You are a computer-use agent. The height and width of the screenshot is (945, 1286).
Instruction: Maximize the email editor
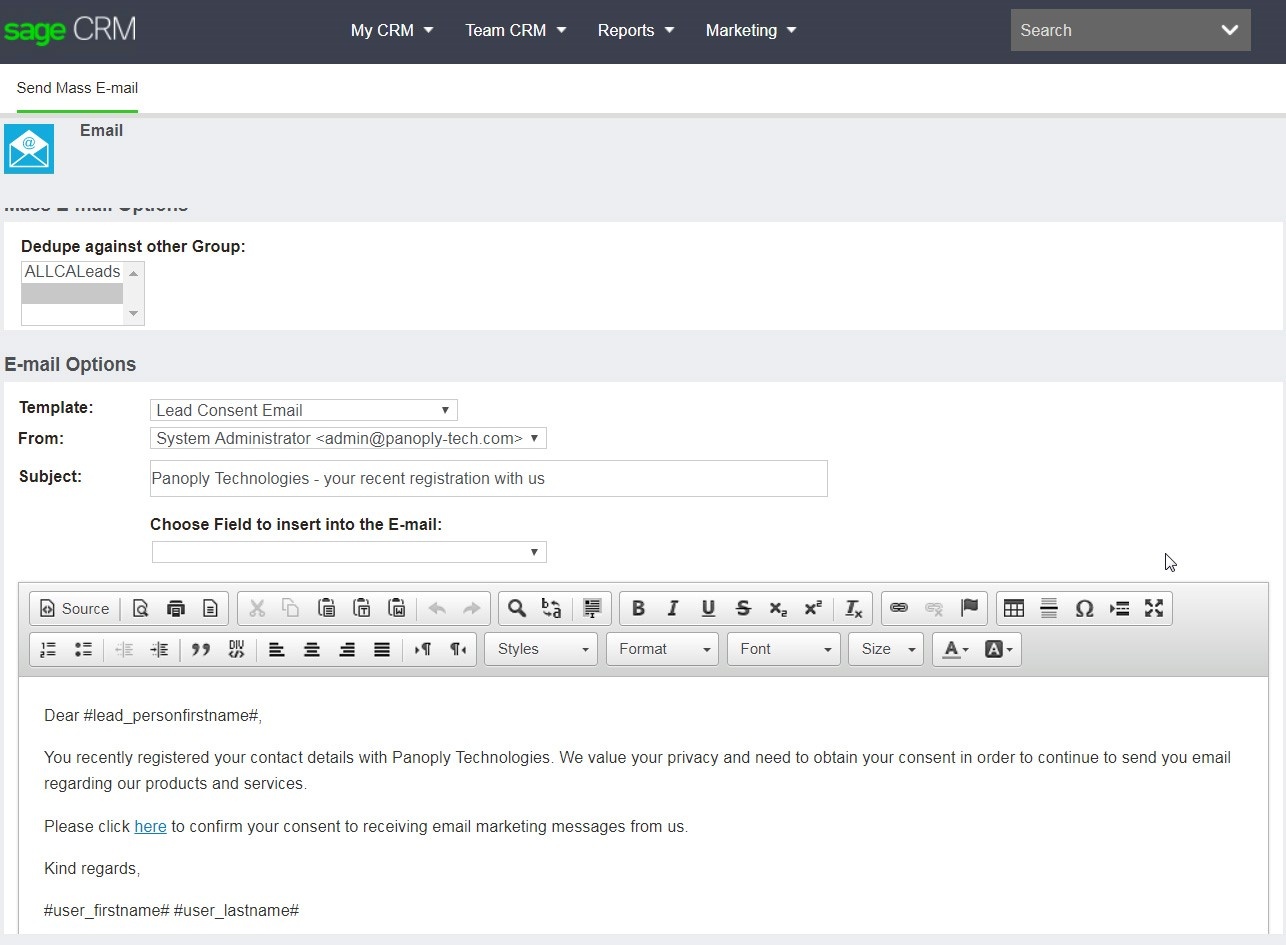click(1154, 607)
